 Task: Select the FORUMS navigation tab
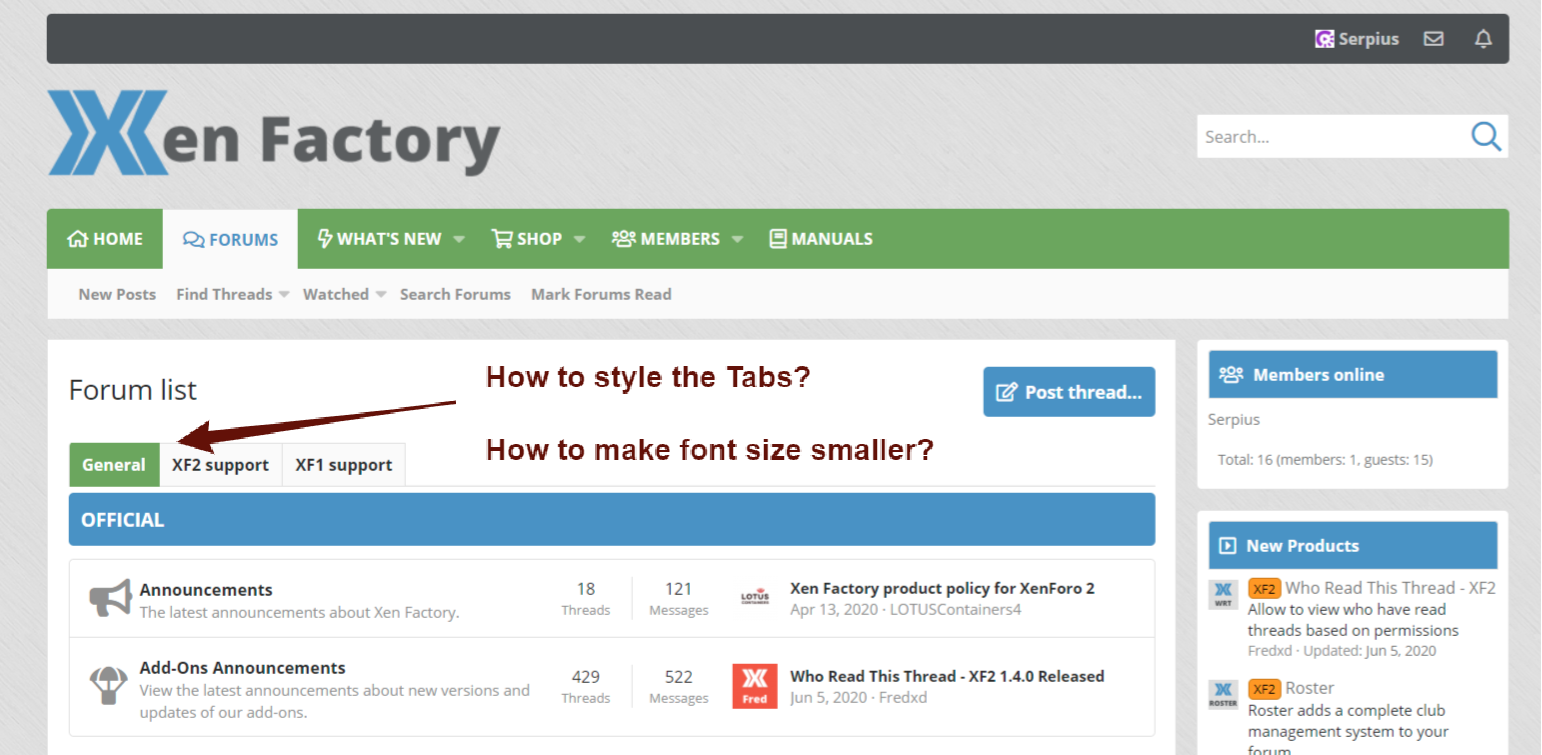(x=230, y=239)
